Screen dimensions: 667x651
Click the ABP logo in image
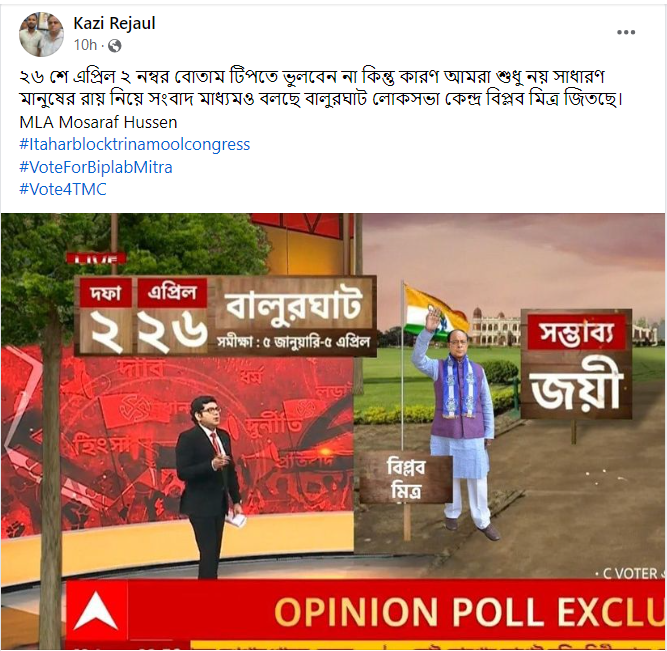point(97,611)
